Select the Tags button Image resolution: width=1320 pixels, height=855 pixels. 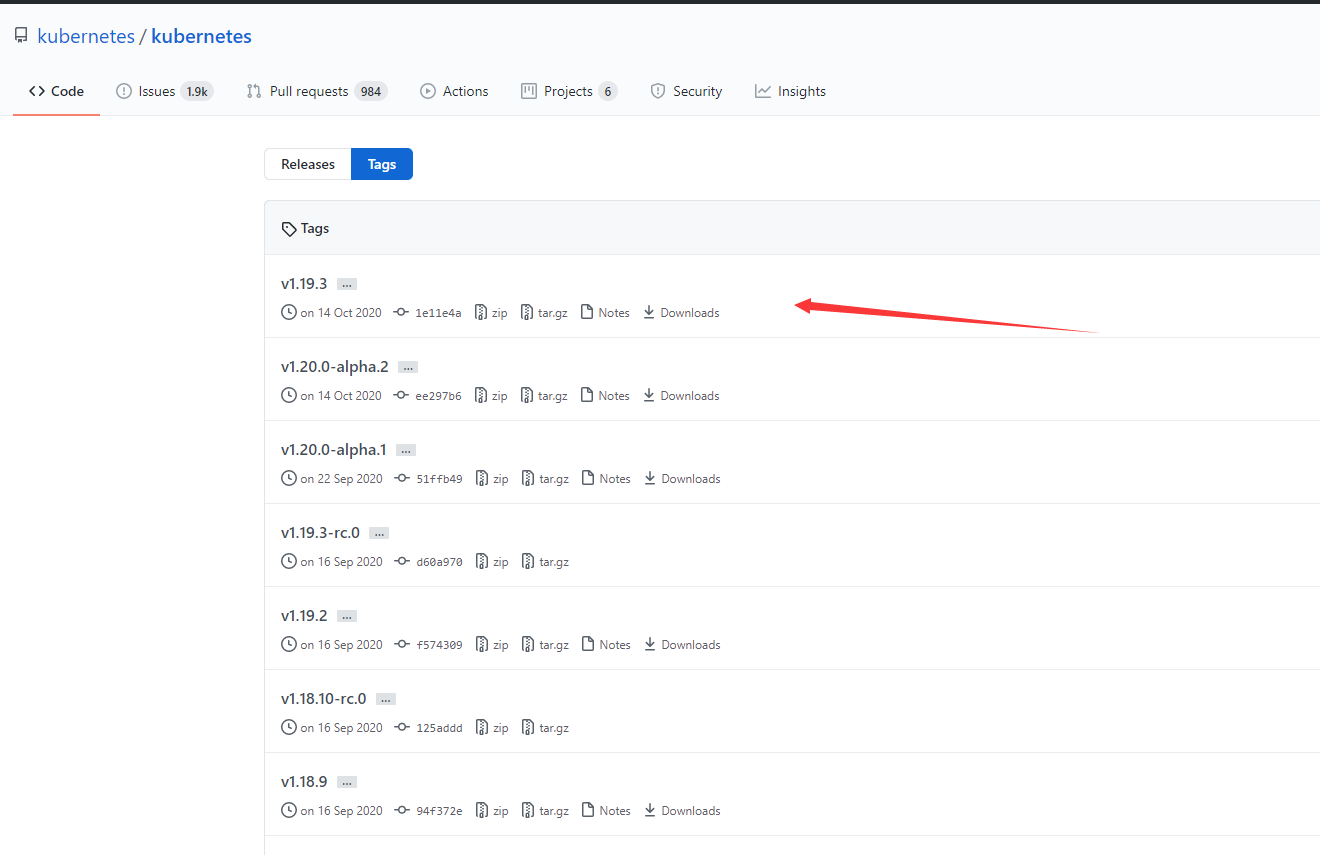[x=382, y=164]
